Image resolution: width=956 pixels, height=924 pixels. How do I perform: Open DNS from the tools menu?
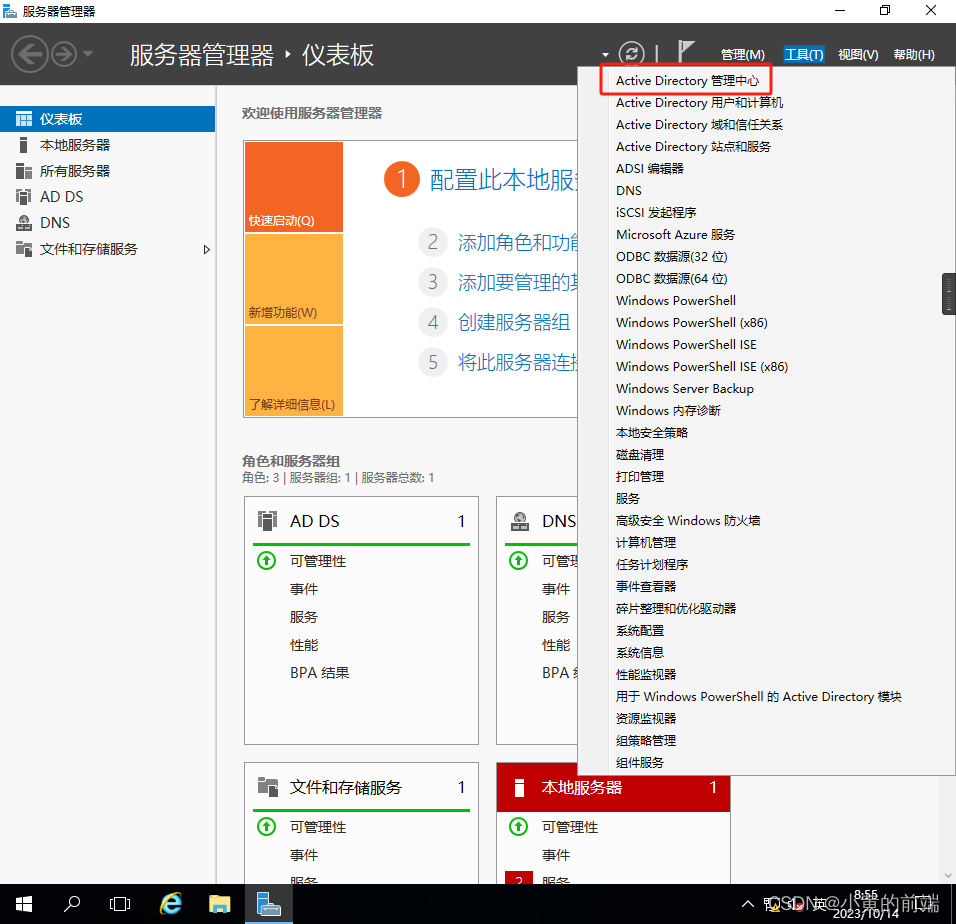pos(629,191)
